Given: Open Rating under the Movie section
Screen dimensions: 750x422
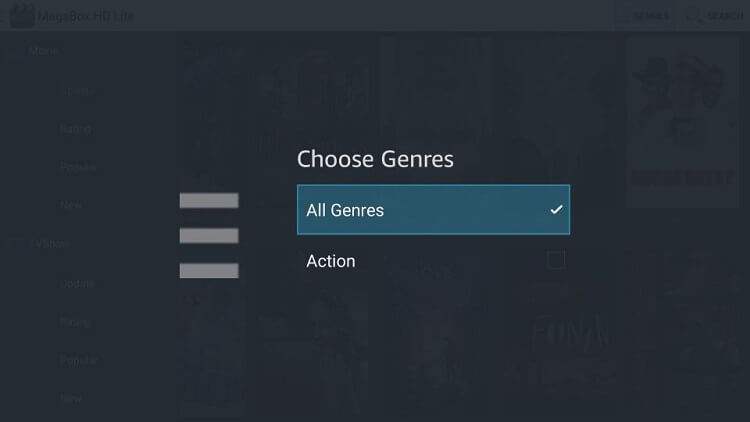Looking at the screenshot, I should tap(76, 129).
